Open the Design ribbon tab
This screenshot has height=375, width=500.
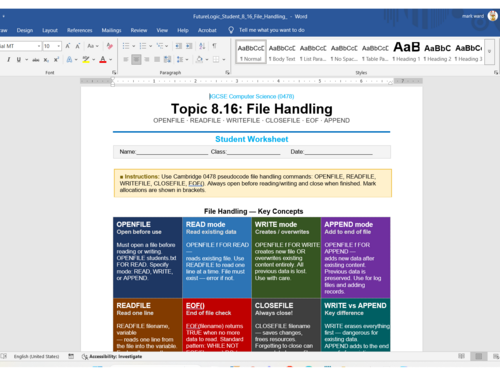click(x=25, y=30)
